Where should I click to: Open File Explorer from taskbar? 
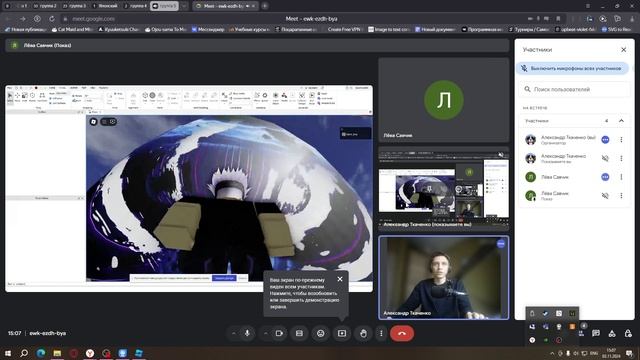(57, 353)
